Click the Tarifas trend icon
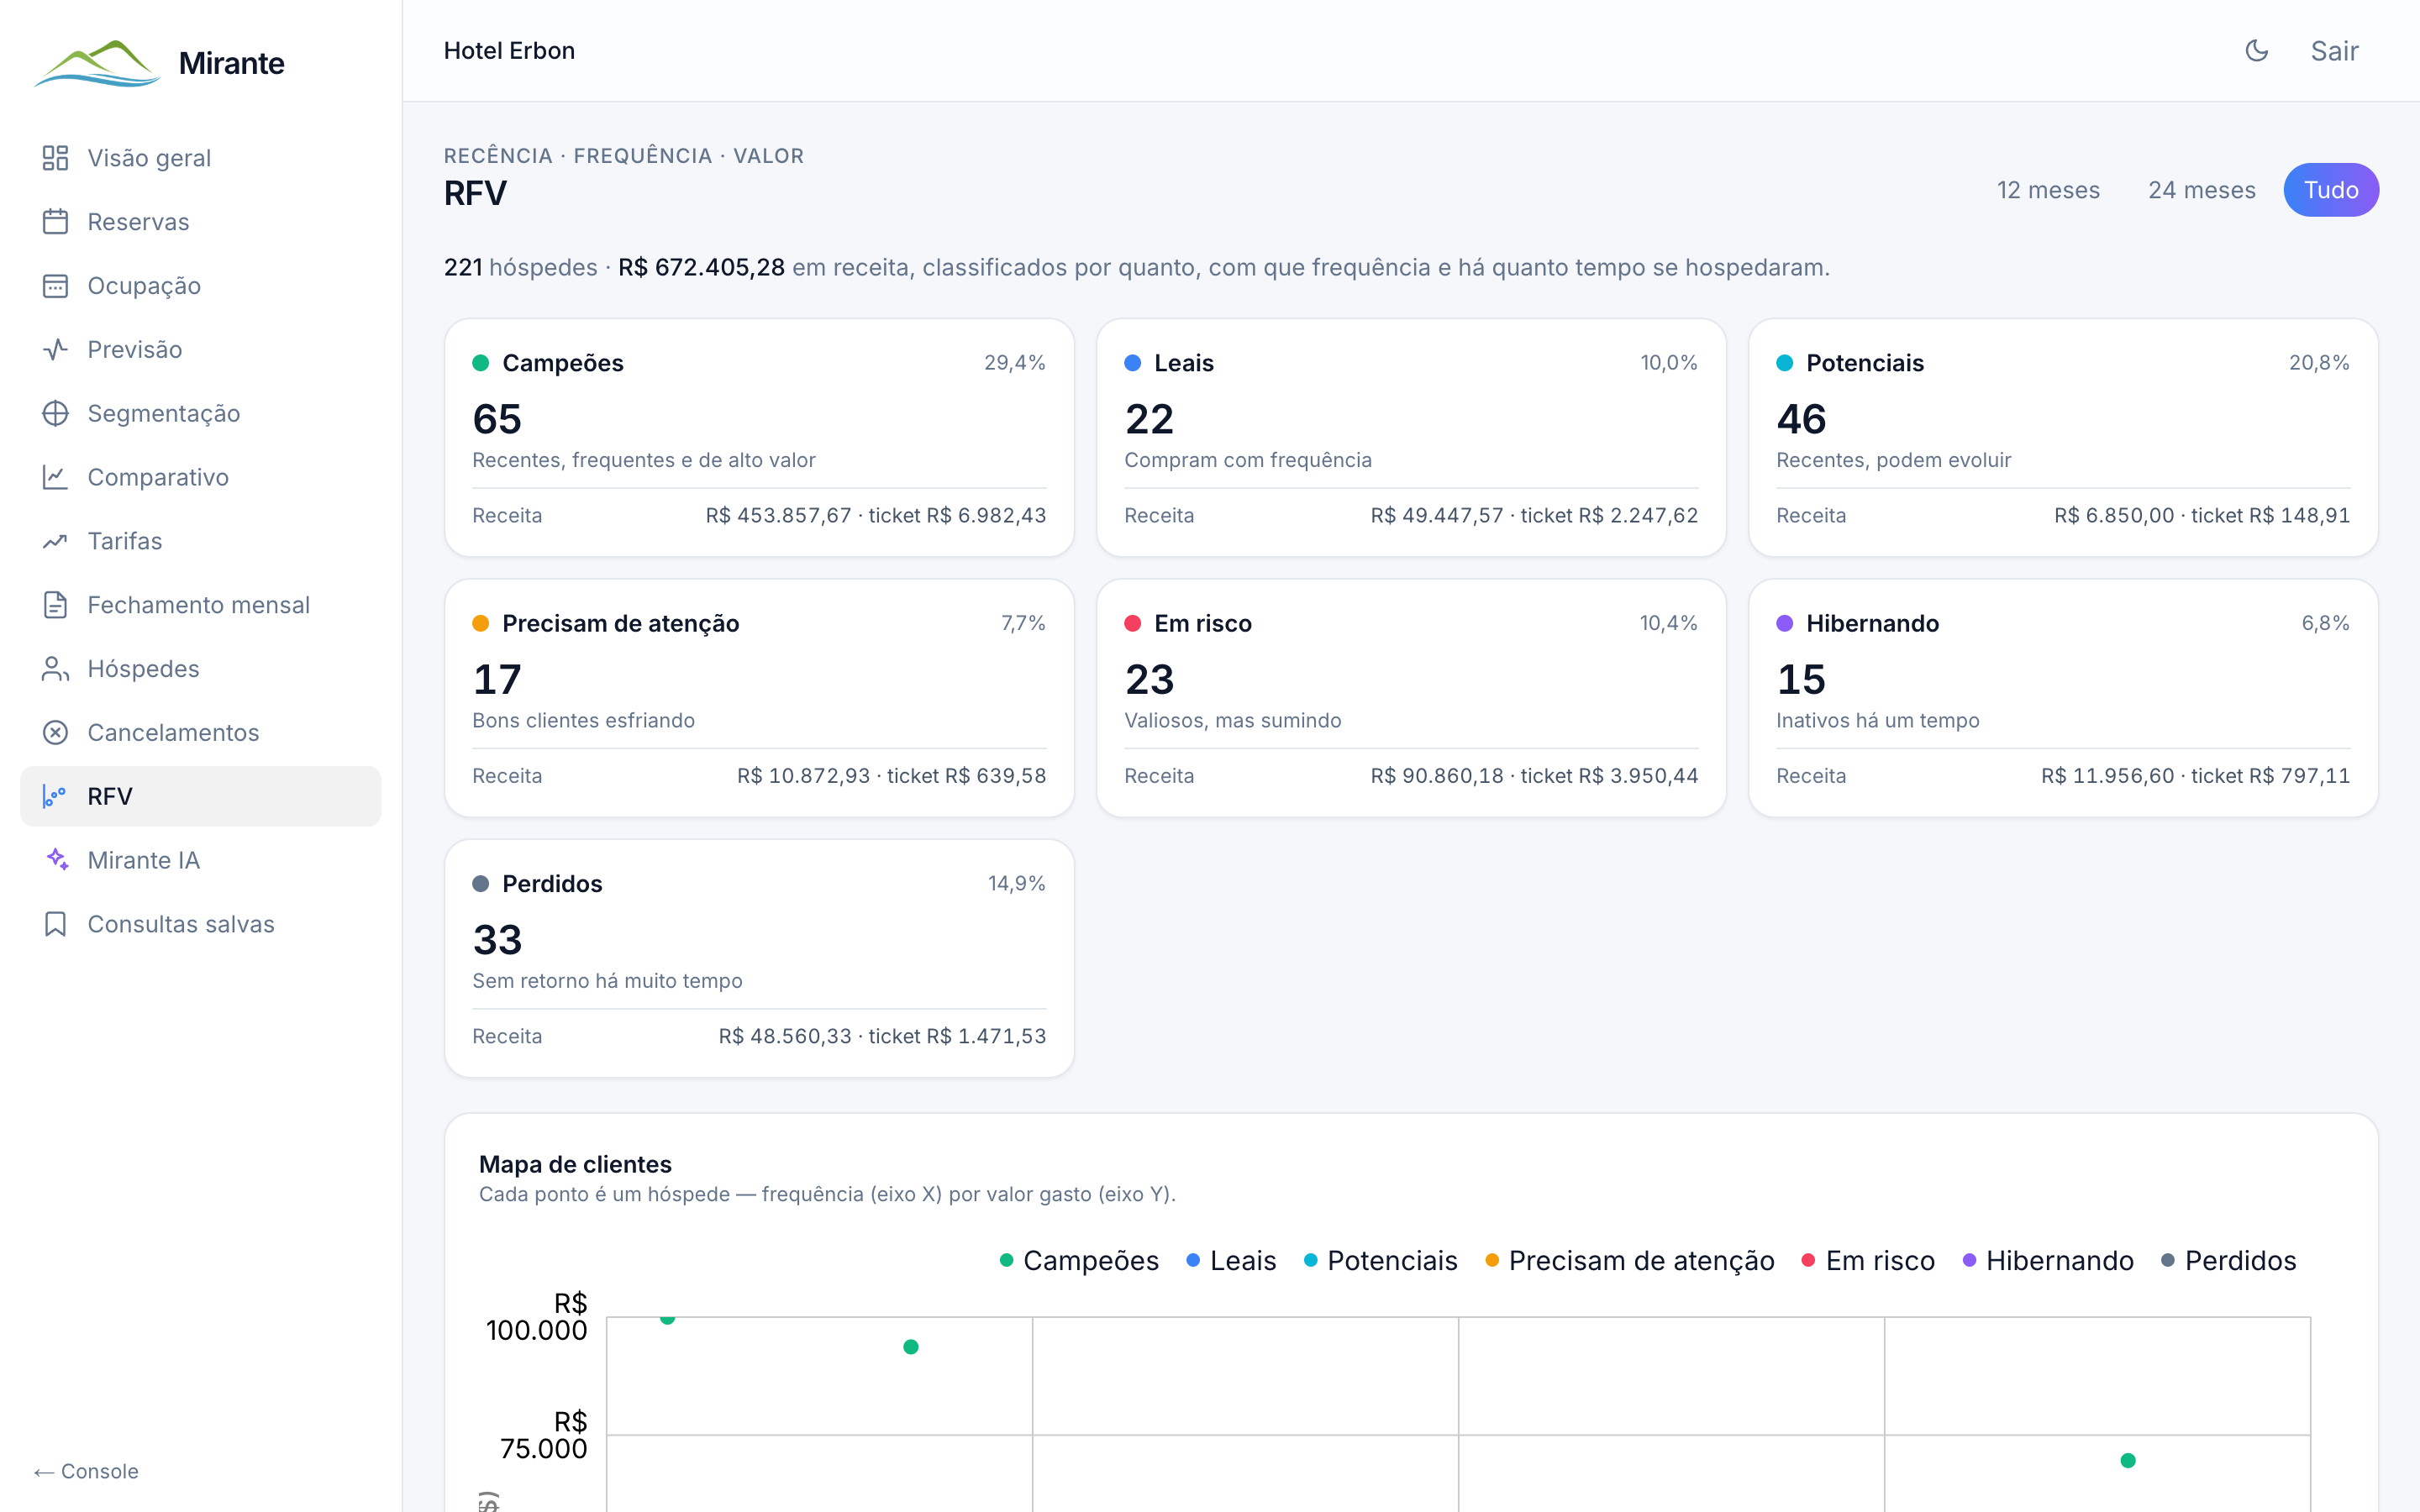 coord(55,541)
